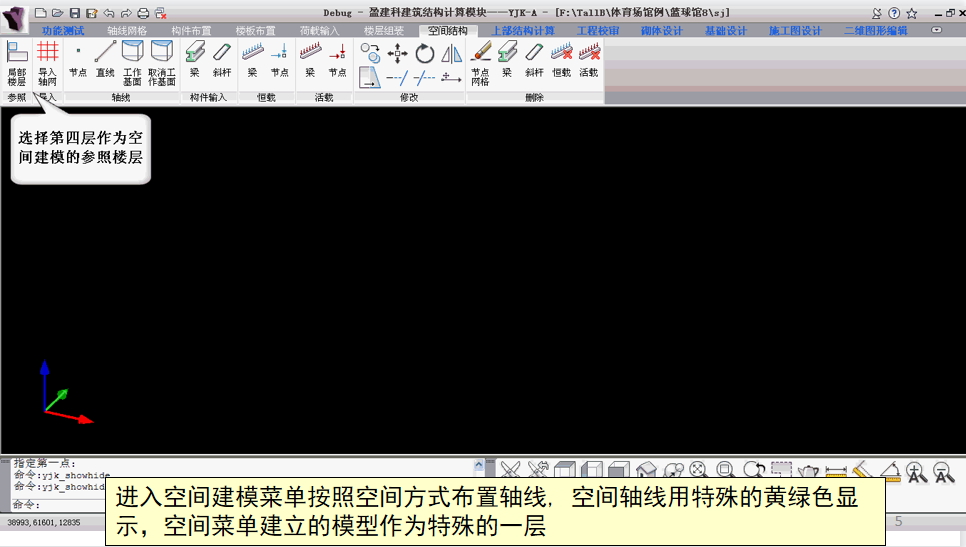Select the 直线 line drawing tool
Image resolution: width=966 pixels, height=547 pixels.
105,60
